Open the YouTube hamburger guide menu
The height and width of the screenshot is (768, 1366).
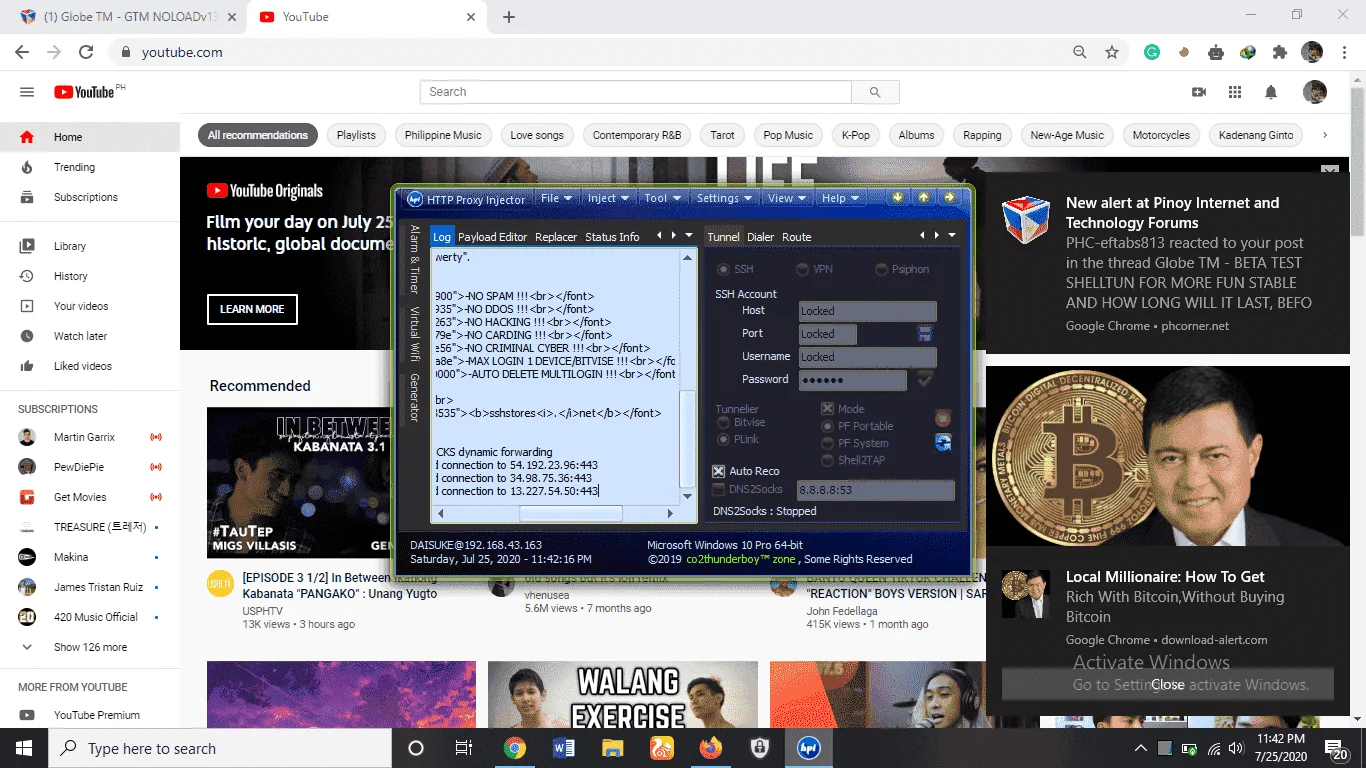(x=27, y=92)
